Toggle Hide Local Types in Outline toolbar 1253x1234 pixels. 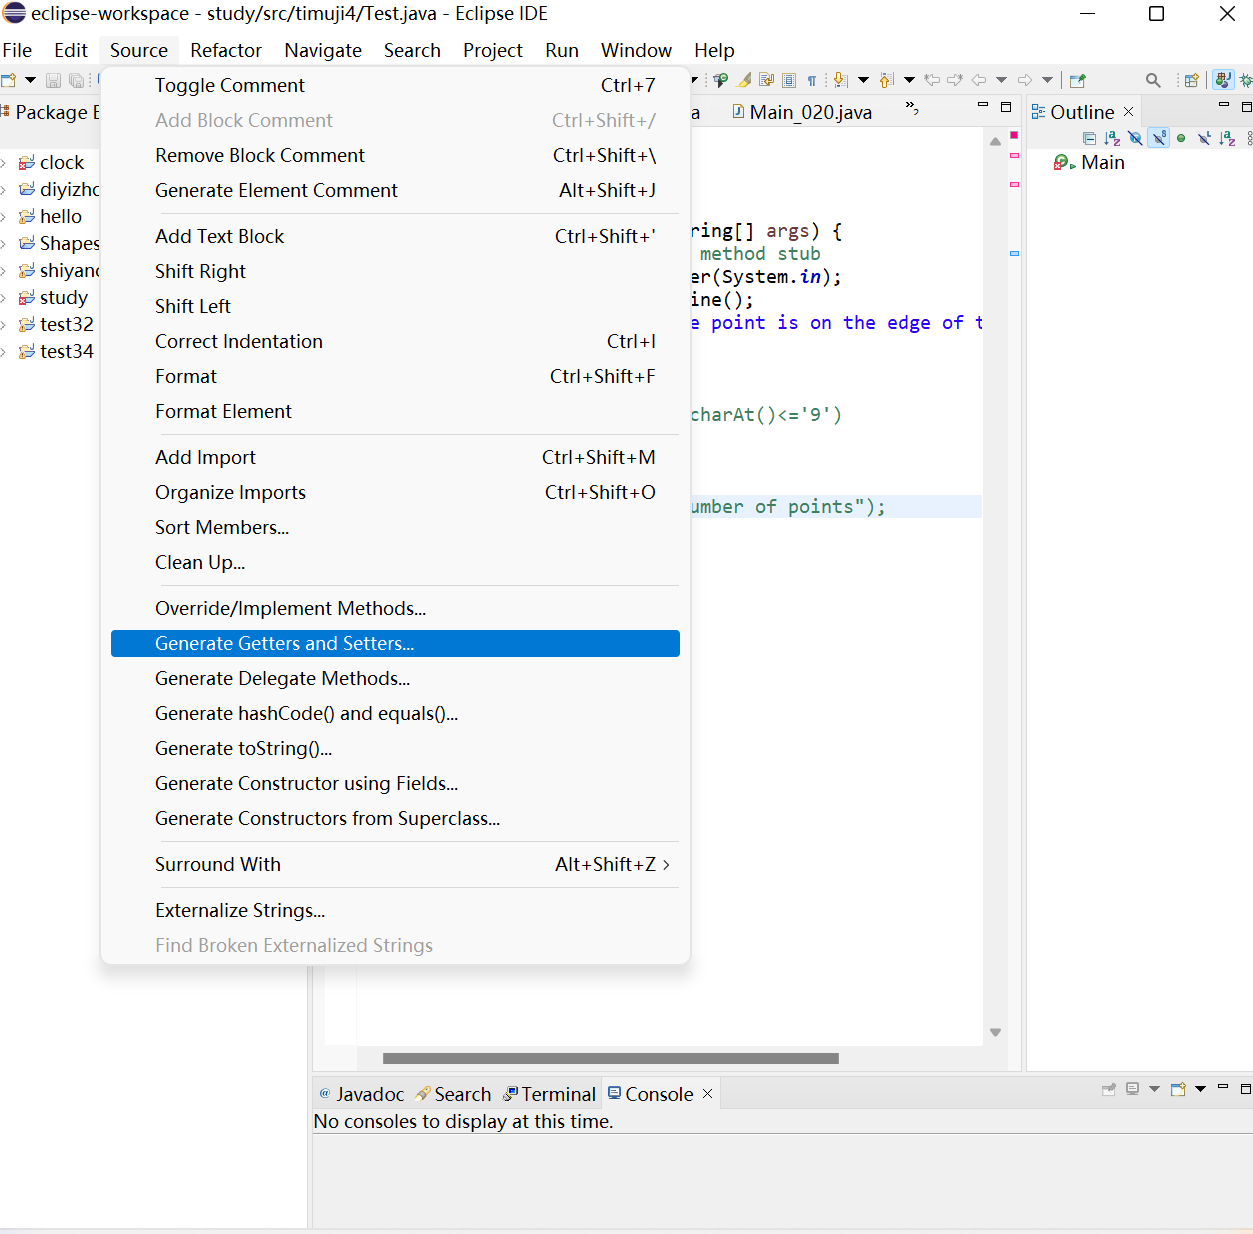coord(1204,138)
